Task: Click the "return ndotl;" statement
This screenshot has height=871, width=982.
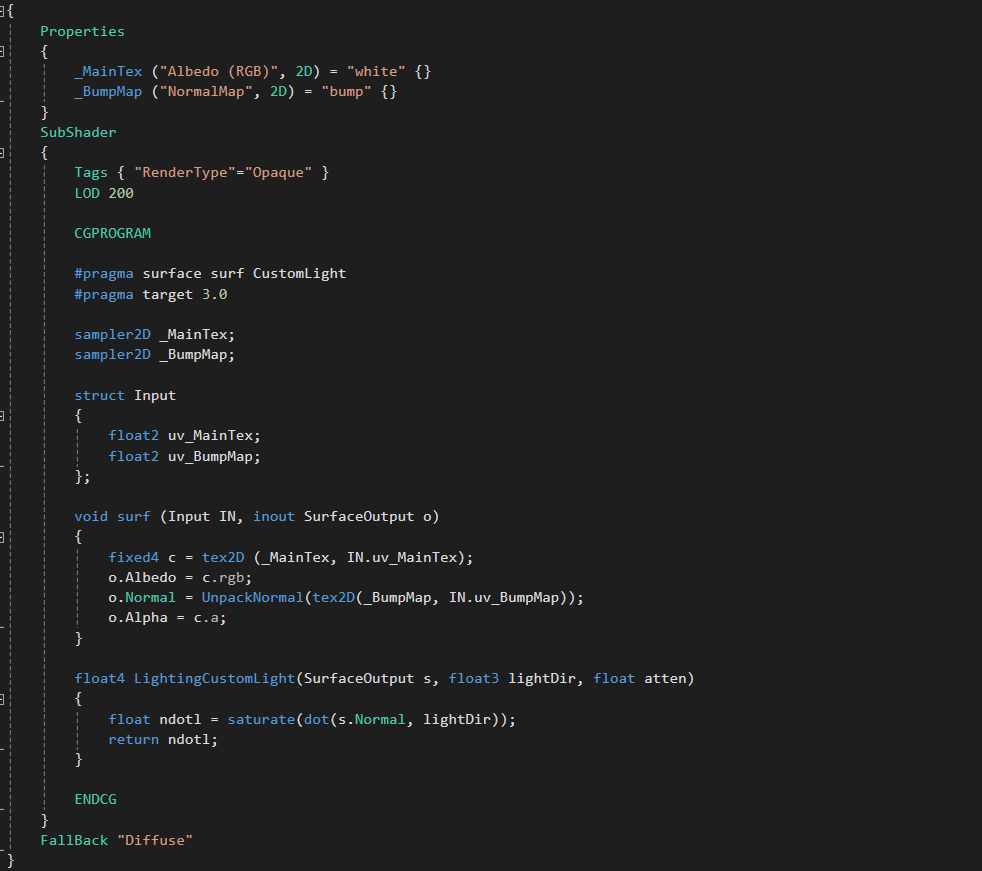Action: tap(163, 740)
